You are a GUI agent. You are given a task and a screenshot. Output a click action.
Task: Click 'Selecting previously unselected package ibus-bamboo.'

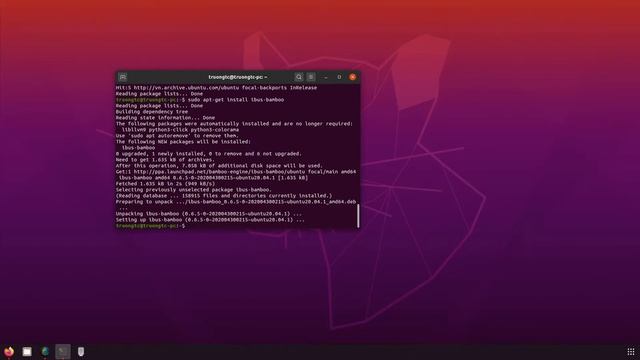click(x=193, y=189)
